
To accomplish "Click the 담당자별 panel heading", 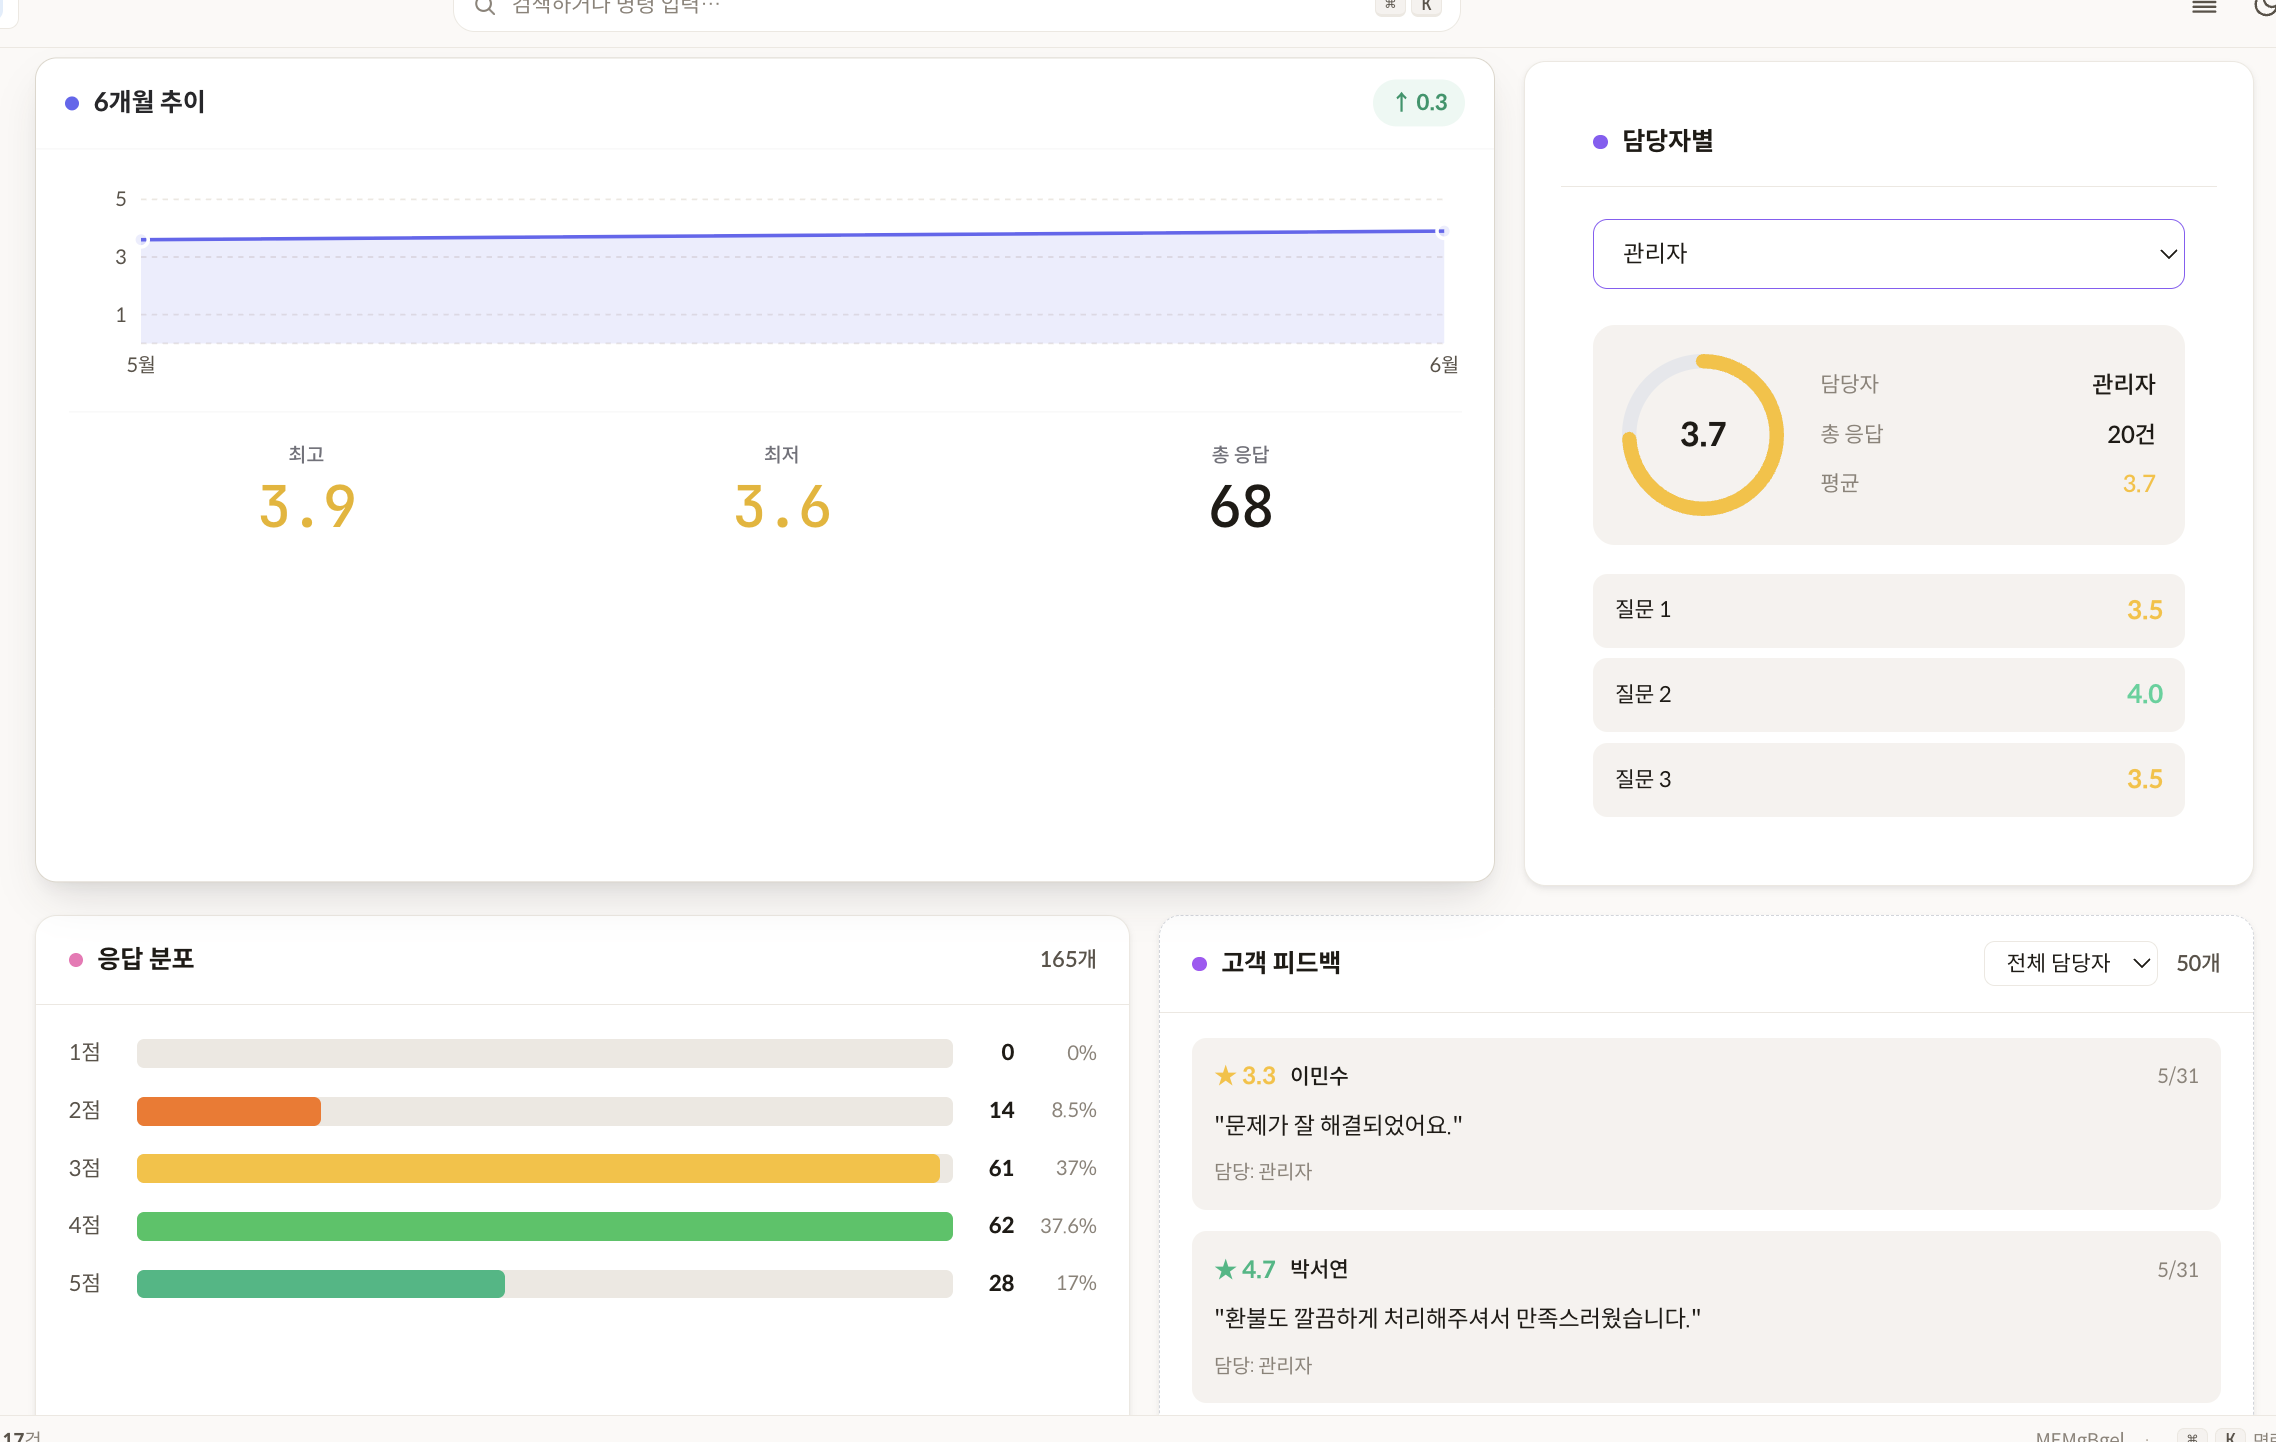I will (1667, 141).
